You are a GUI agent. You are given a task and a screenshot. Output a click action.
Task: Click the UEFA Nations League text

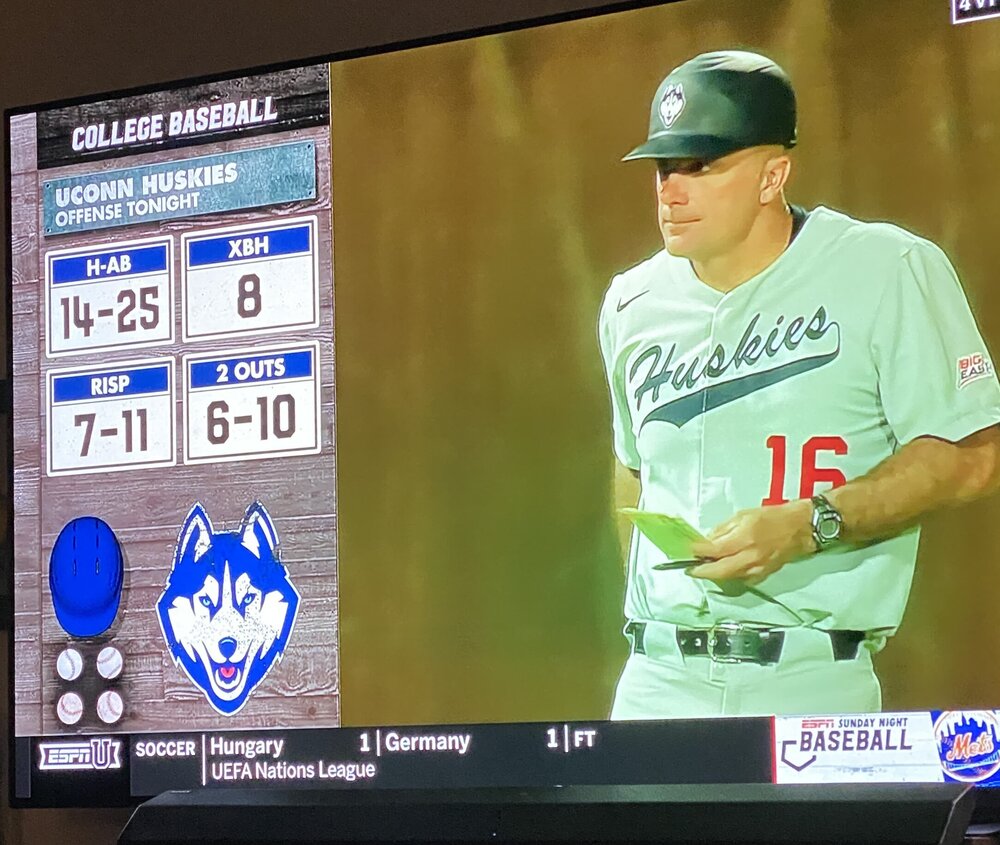293,771
